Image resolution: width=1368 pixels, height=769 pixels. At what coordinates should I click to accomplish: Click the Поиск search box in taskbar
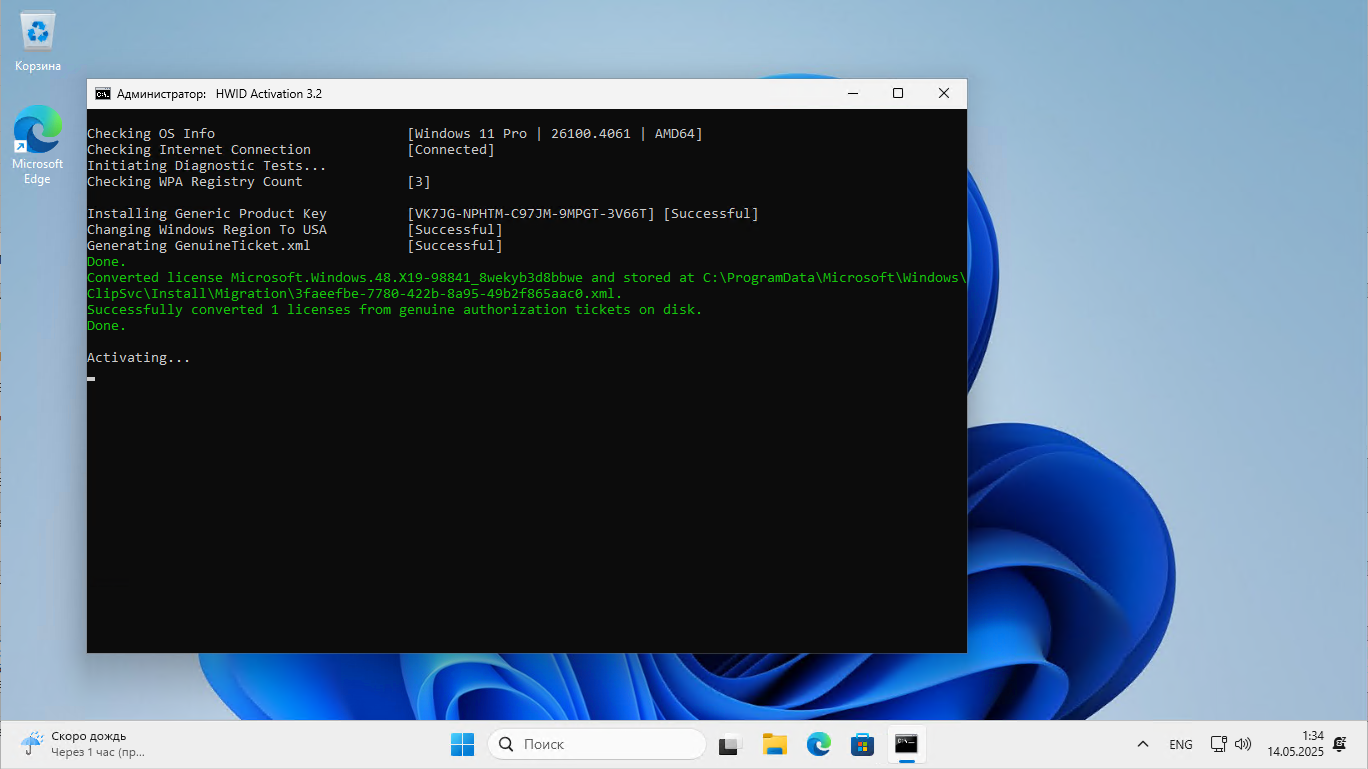click(x=597, y=744)
